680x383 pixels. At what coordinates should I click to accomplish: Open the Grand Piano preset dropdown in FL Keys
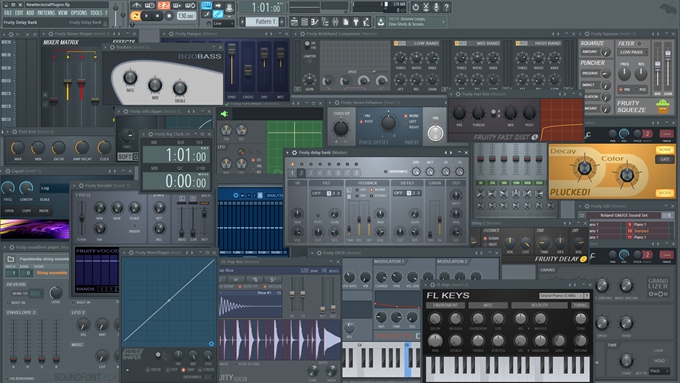pyautogui.click(x=561, y=296)
